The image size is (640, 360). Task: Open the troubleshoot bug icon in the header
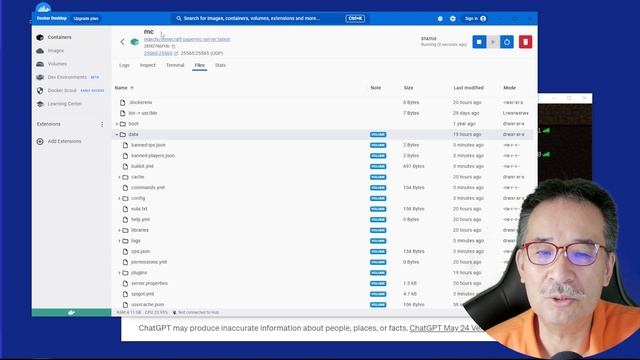440,19
